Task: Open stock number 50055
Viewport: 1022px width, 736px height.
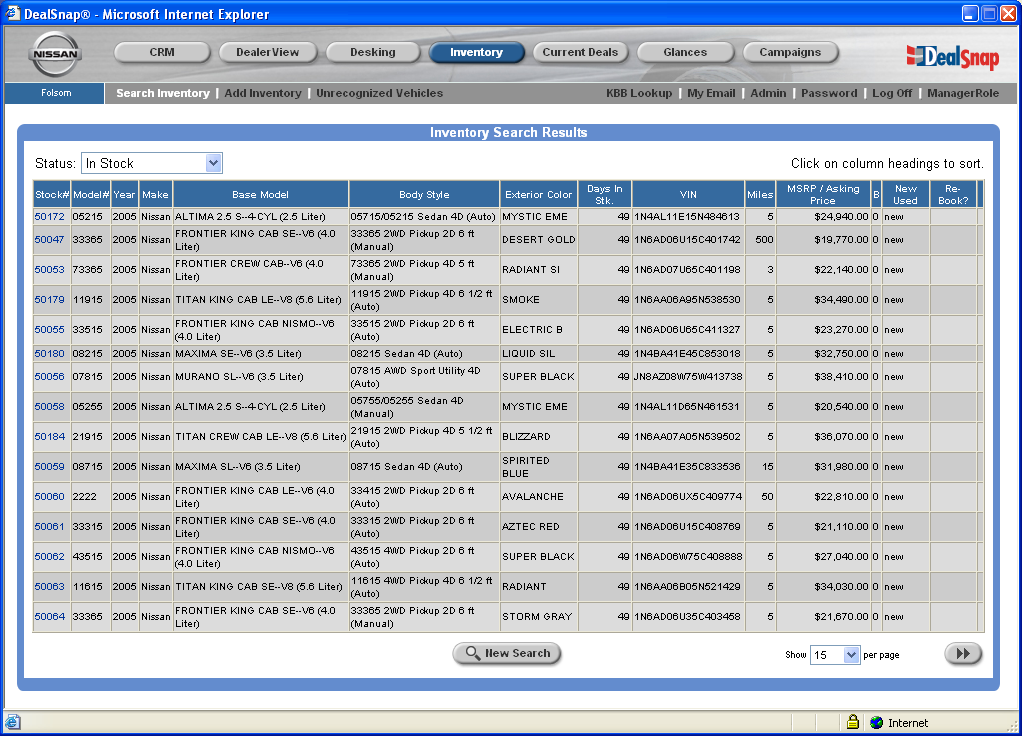Action: coord(50,330)
